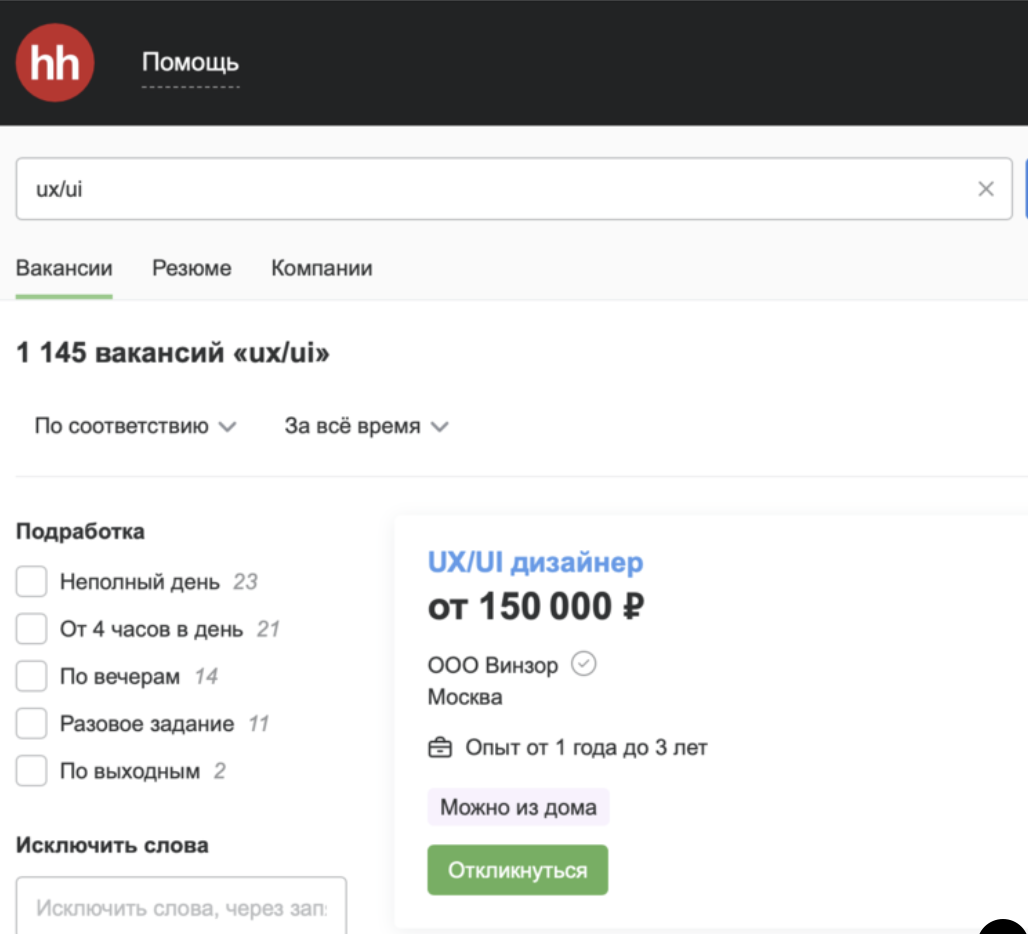Screen dimensions: 1028x934
Task: Tick the По выходным checkbox
Action: point(32,772)
